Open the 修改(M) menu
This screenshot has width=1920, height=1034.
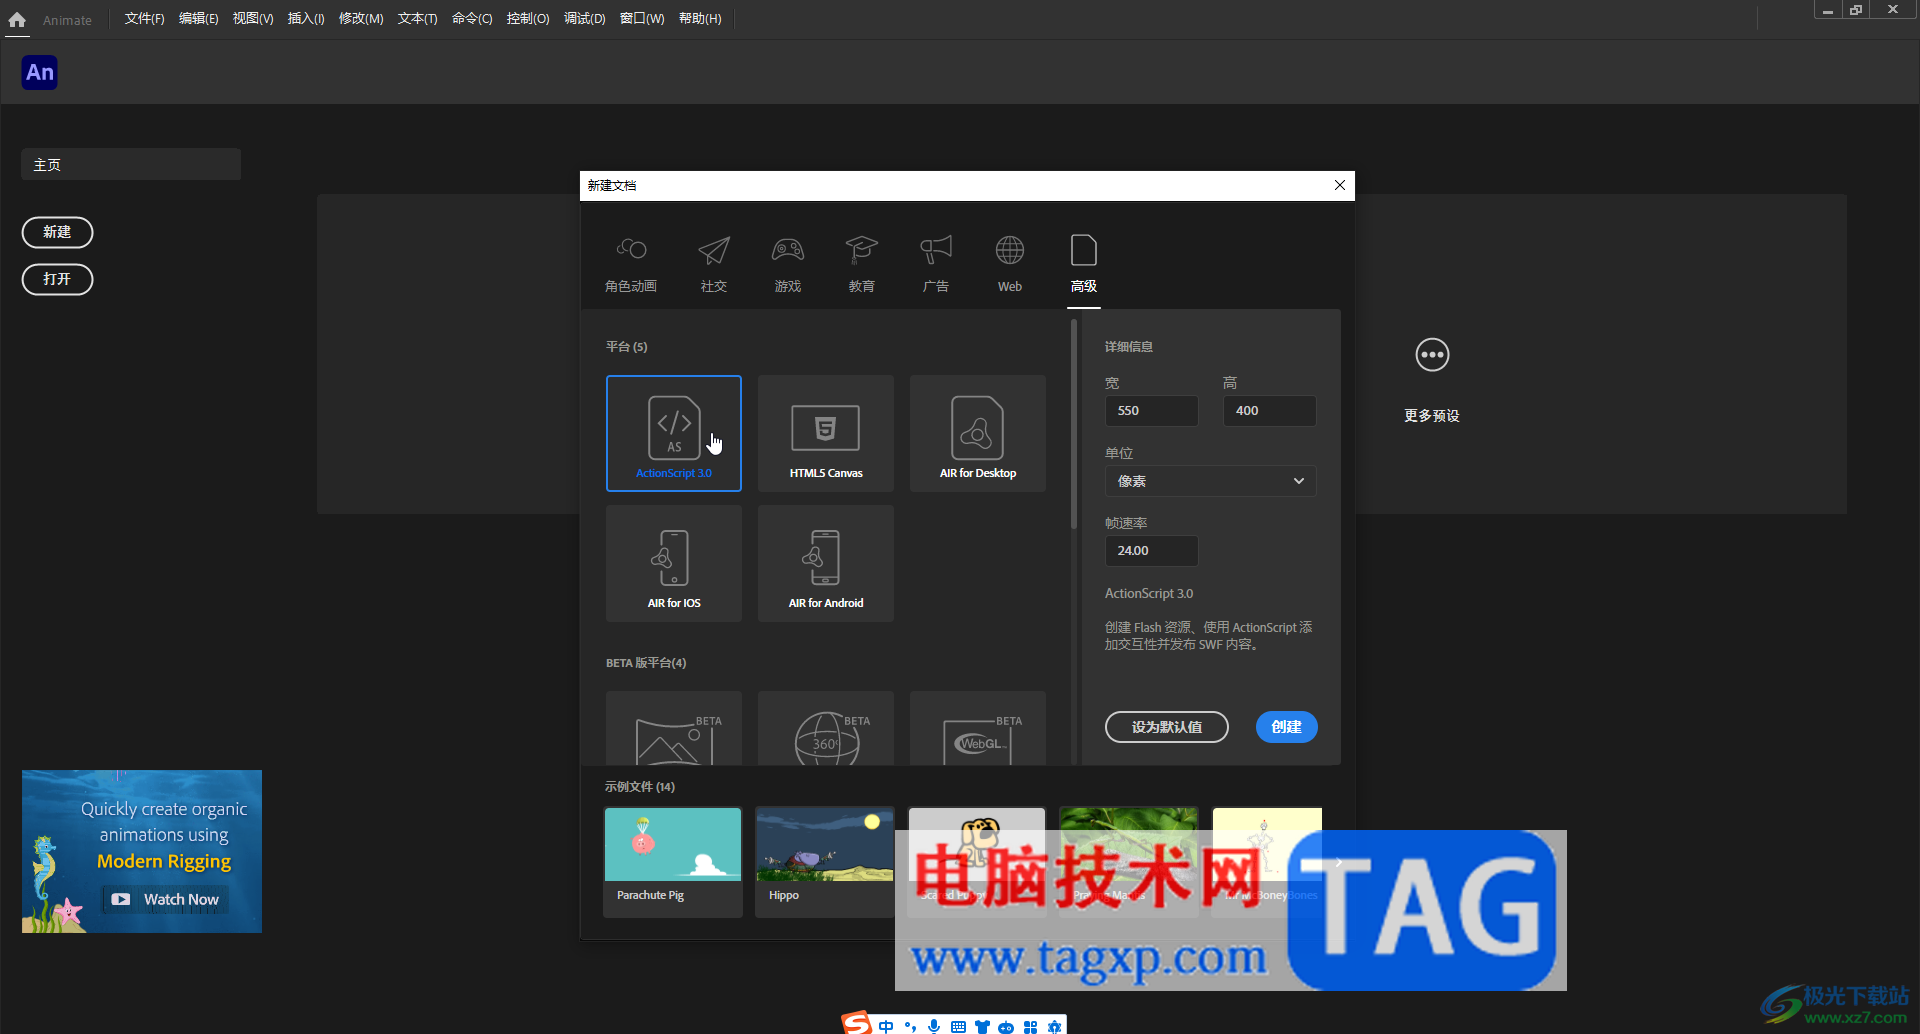pos(361,19)
